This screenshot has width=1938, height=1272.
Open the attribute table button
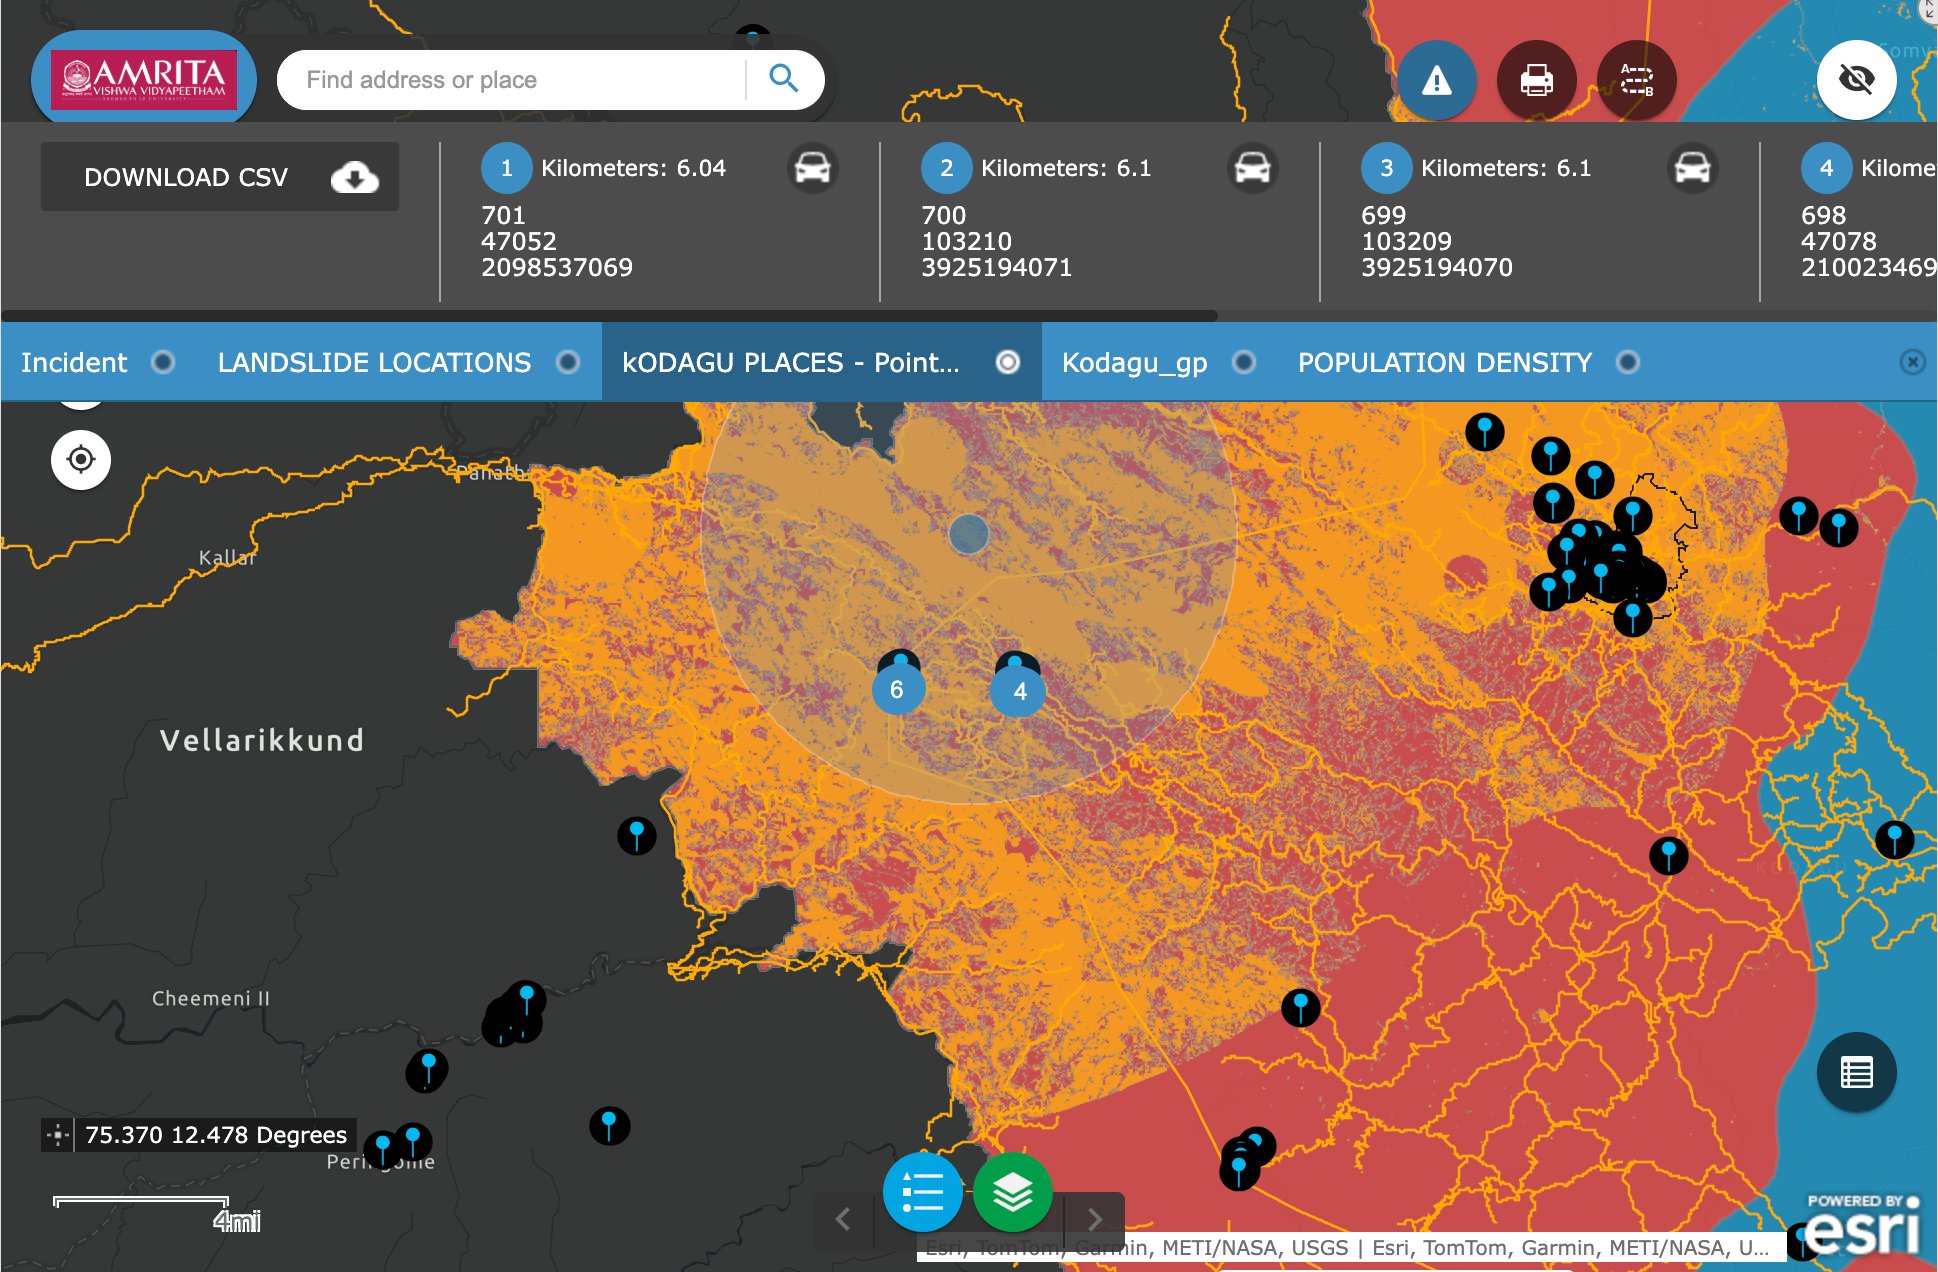point(1856,1073)
